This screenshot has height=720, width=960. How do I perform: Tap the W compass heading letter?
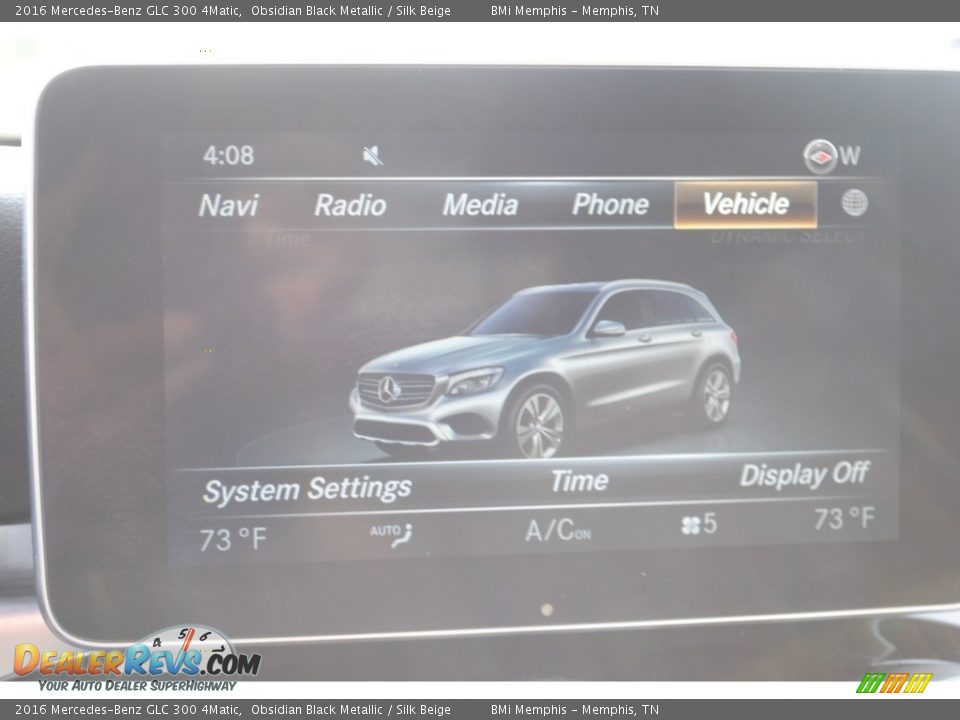tap(850, 155)
